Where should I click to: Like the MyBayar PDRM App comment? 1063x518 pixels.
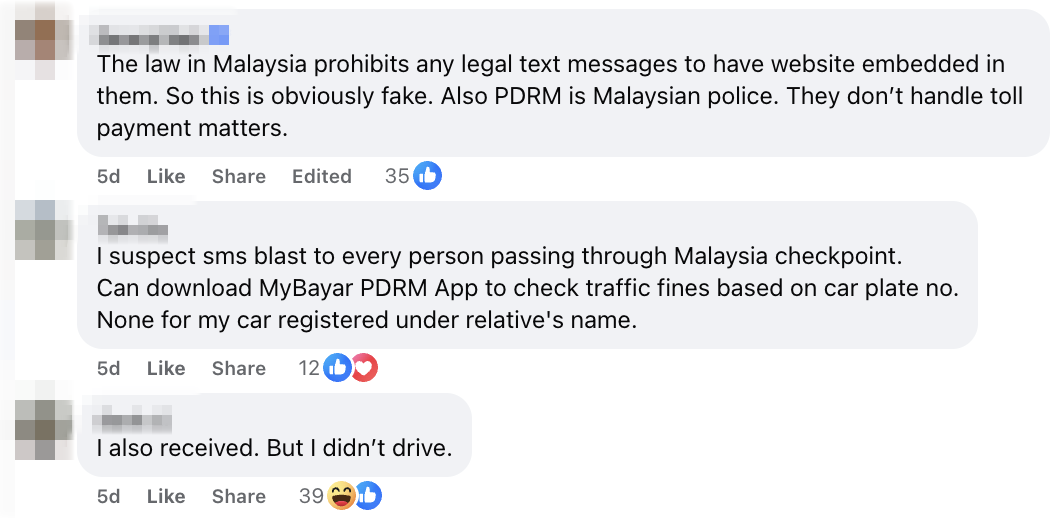166,368
